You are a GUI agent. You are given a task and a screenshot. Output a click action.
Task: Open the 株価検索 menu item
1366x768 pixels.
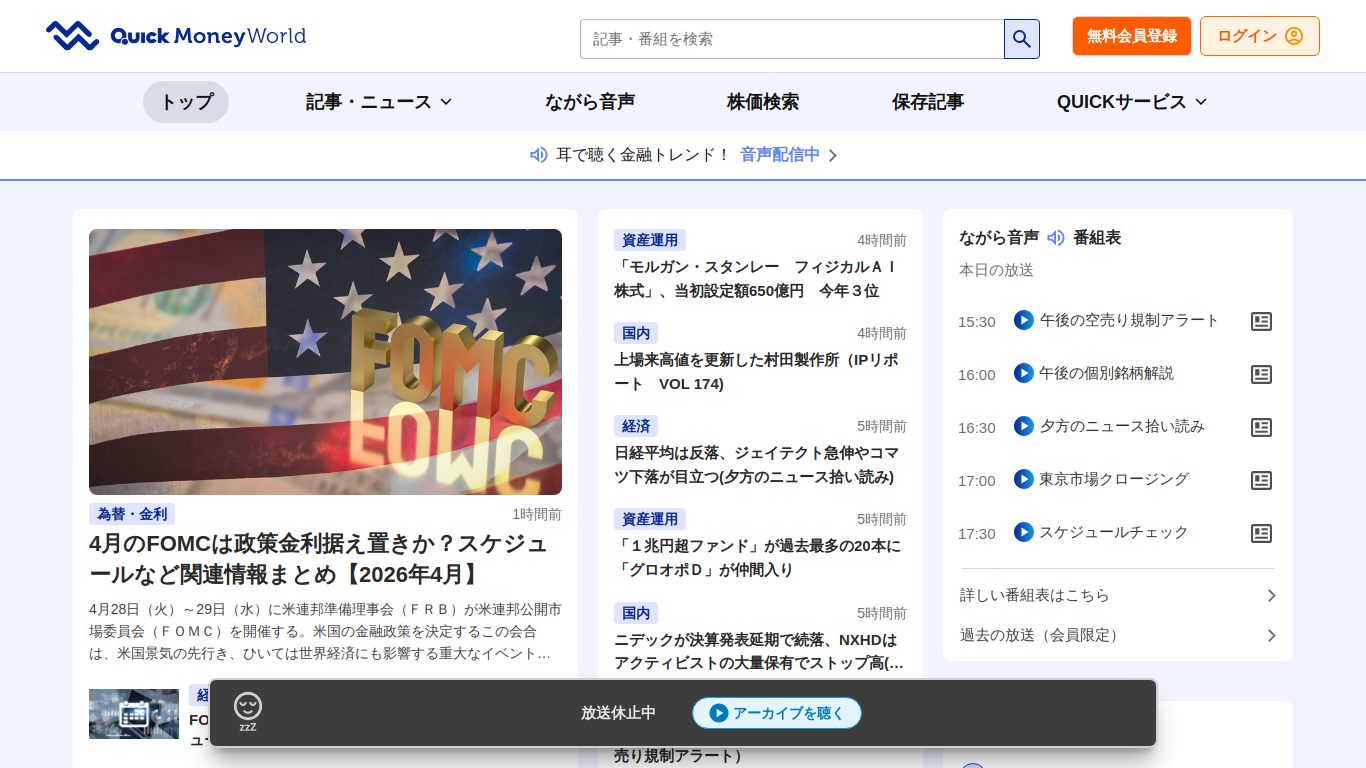[763, 102]
